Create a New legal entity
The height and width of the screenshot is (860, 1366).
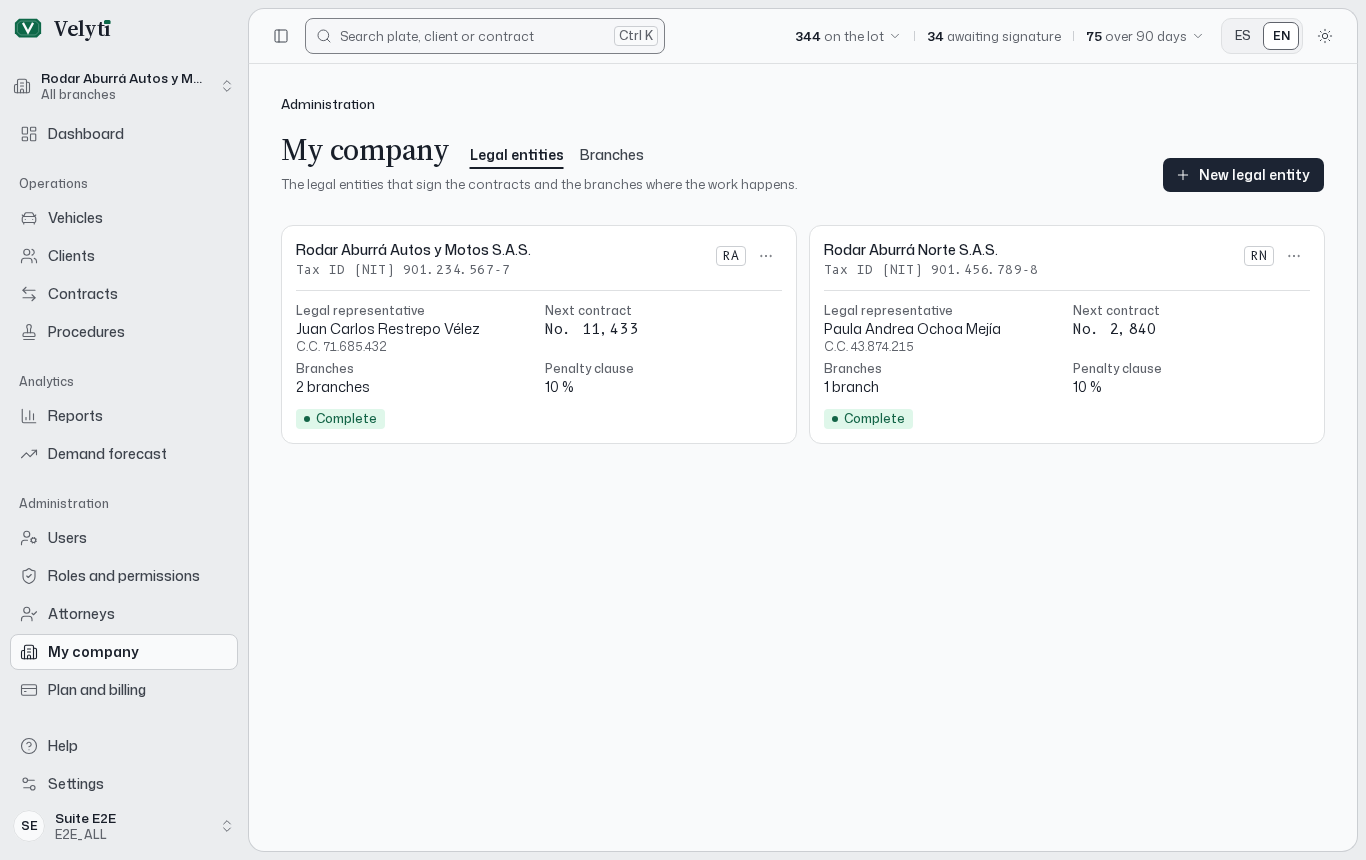[1243, 175]
